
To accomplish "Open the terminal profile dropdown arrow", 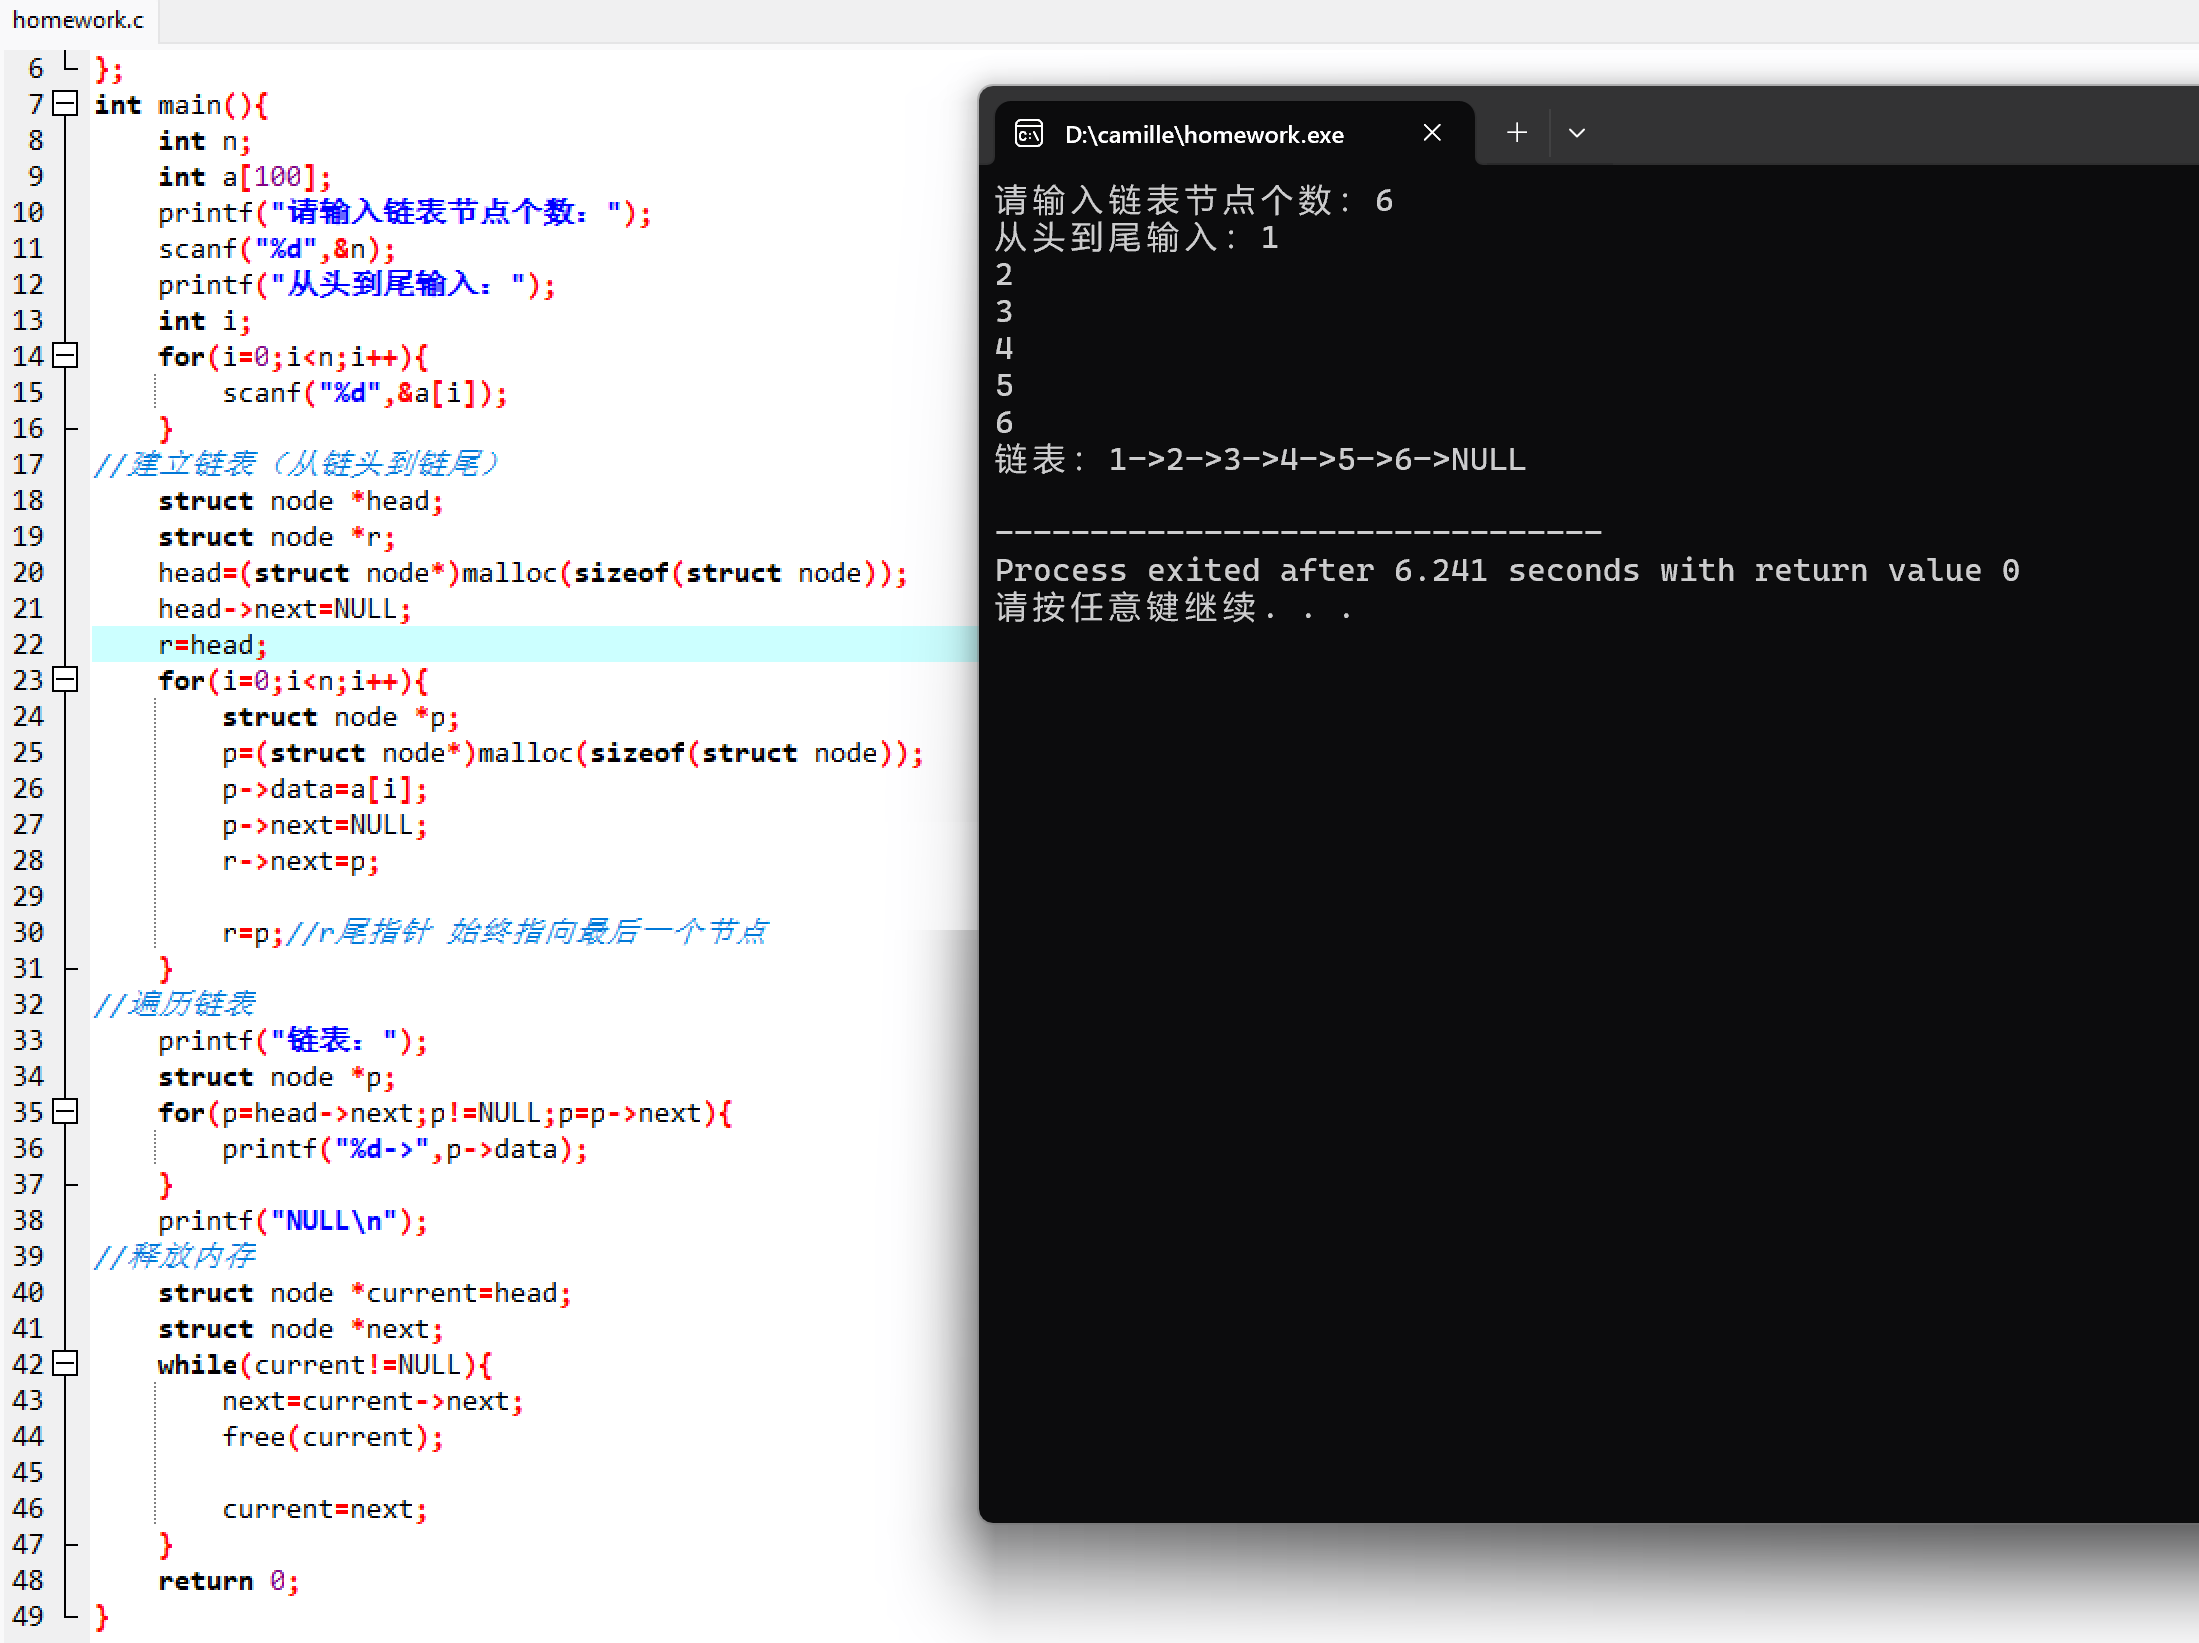I will 1577,133.
